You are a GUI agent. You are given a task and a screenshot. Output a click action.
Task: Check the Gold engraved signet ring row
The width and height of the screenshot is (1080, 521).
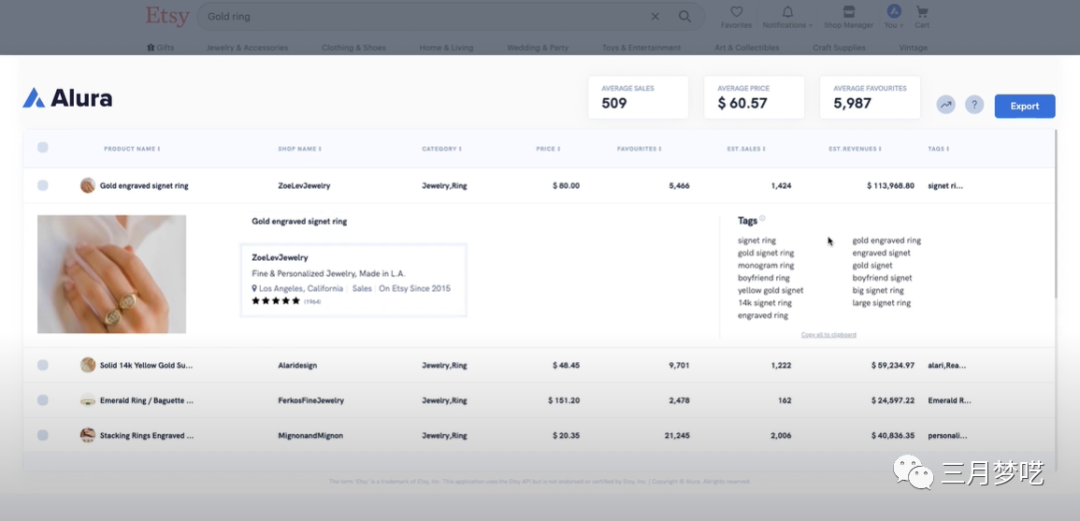pos(43,186)
